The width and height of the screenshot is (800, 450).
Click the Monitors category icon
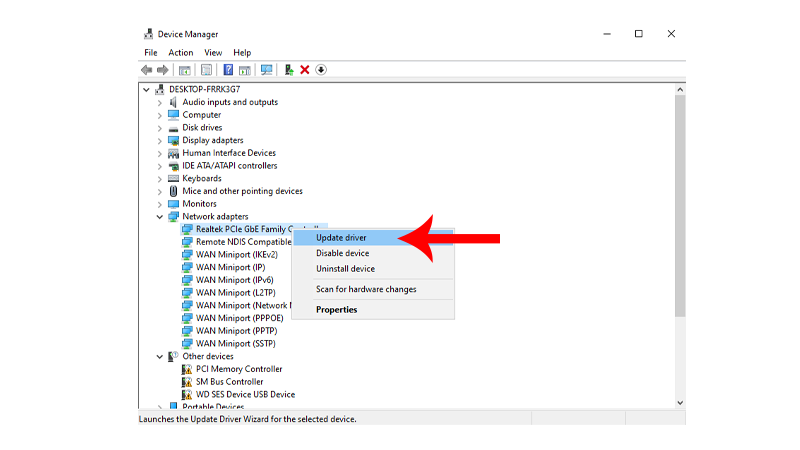[x=173, y=204]
